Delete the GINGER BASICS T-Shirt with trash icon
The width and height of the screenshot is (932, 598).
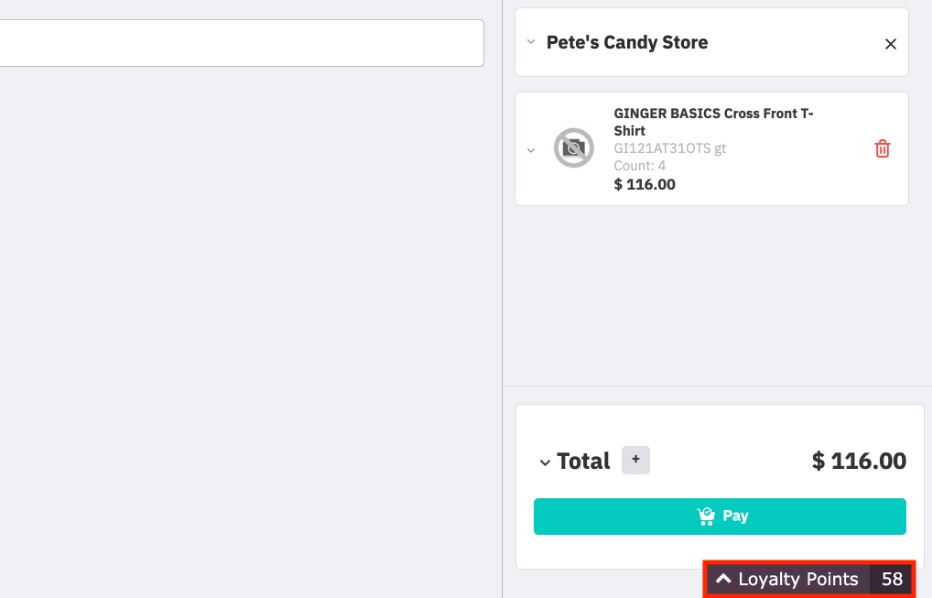(882, 149)
